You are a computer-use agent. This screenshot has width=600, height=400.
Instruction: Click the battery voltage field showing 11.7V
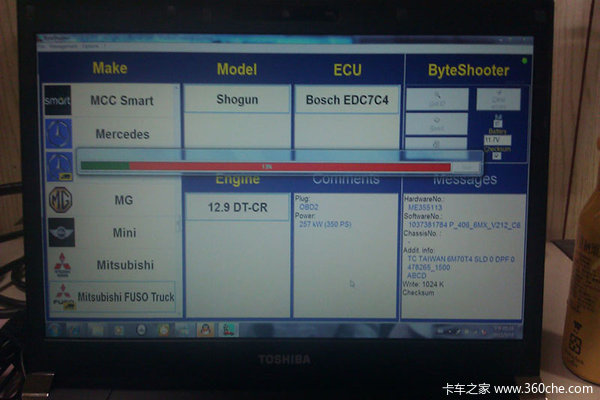497,140
